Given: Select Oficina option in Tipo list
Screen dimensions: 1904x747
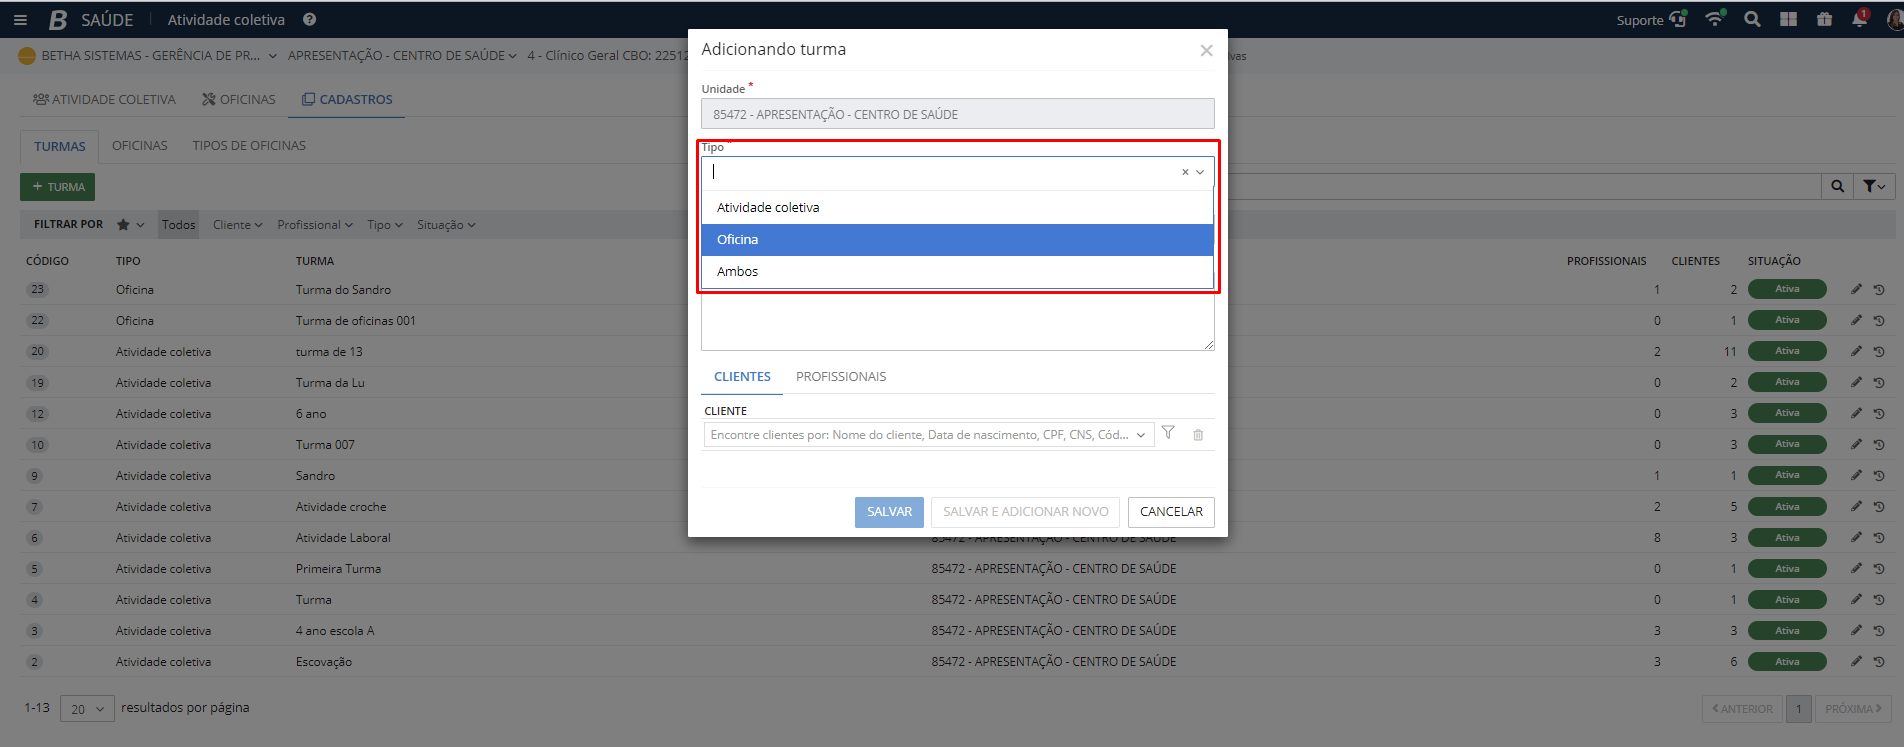Looking at the screenshot, I should click(957, 240).
